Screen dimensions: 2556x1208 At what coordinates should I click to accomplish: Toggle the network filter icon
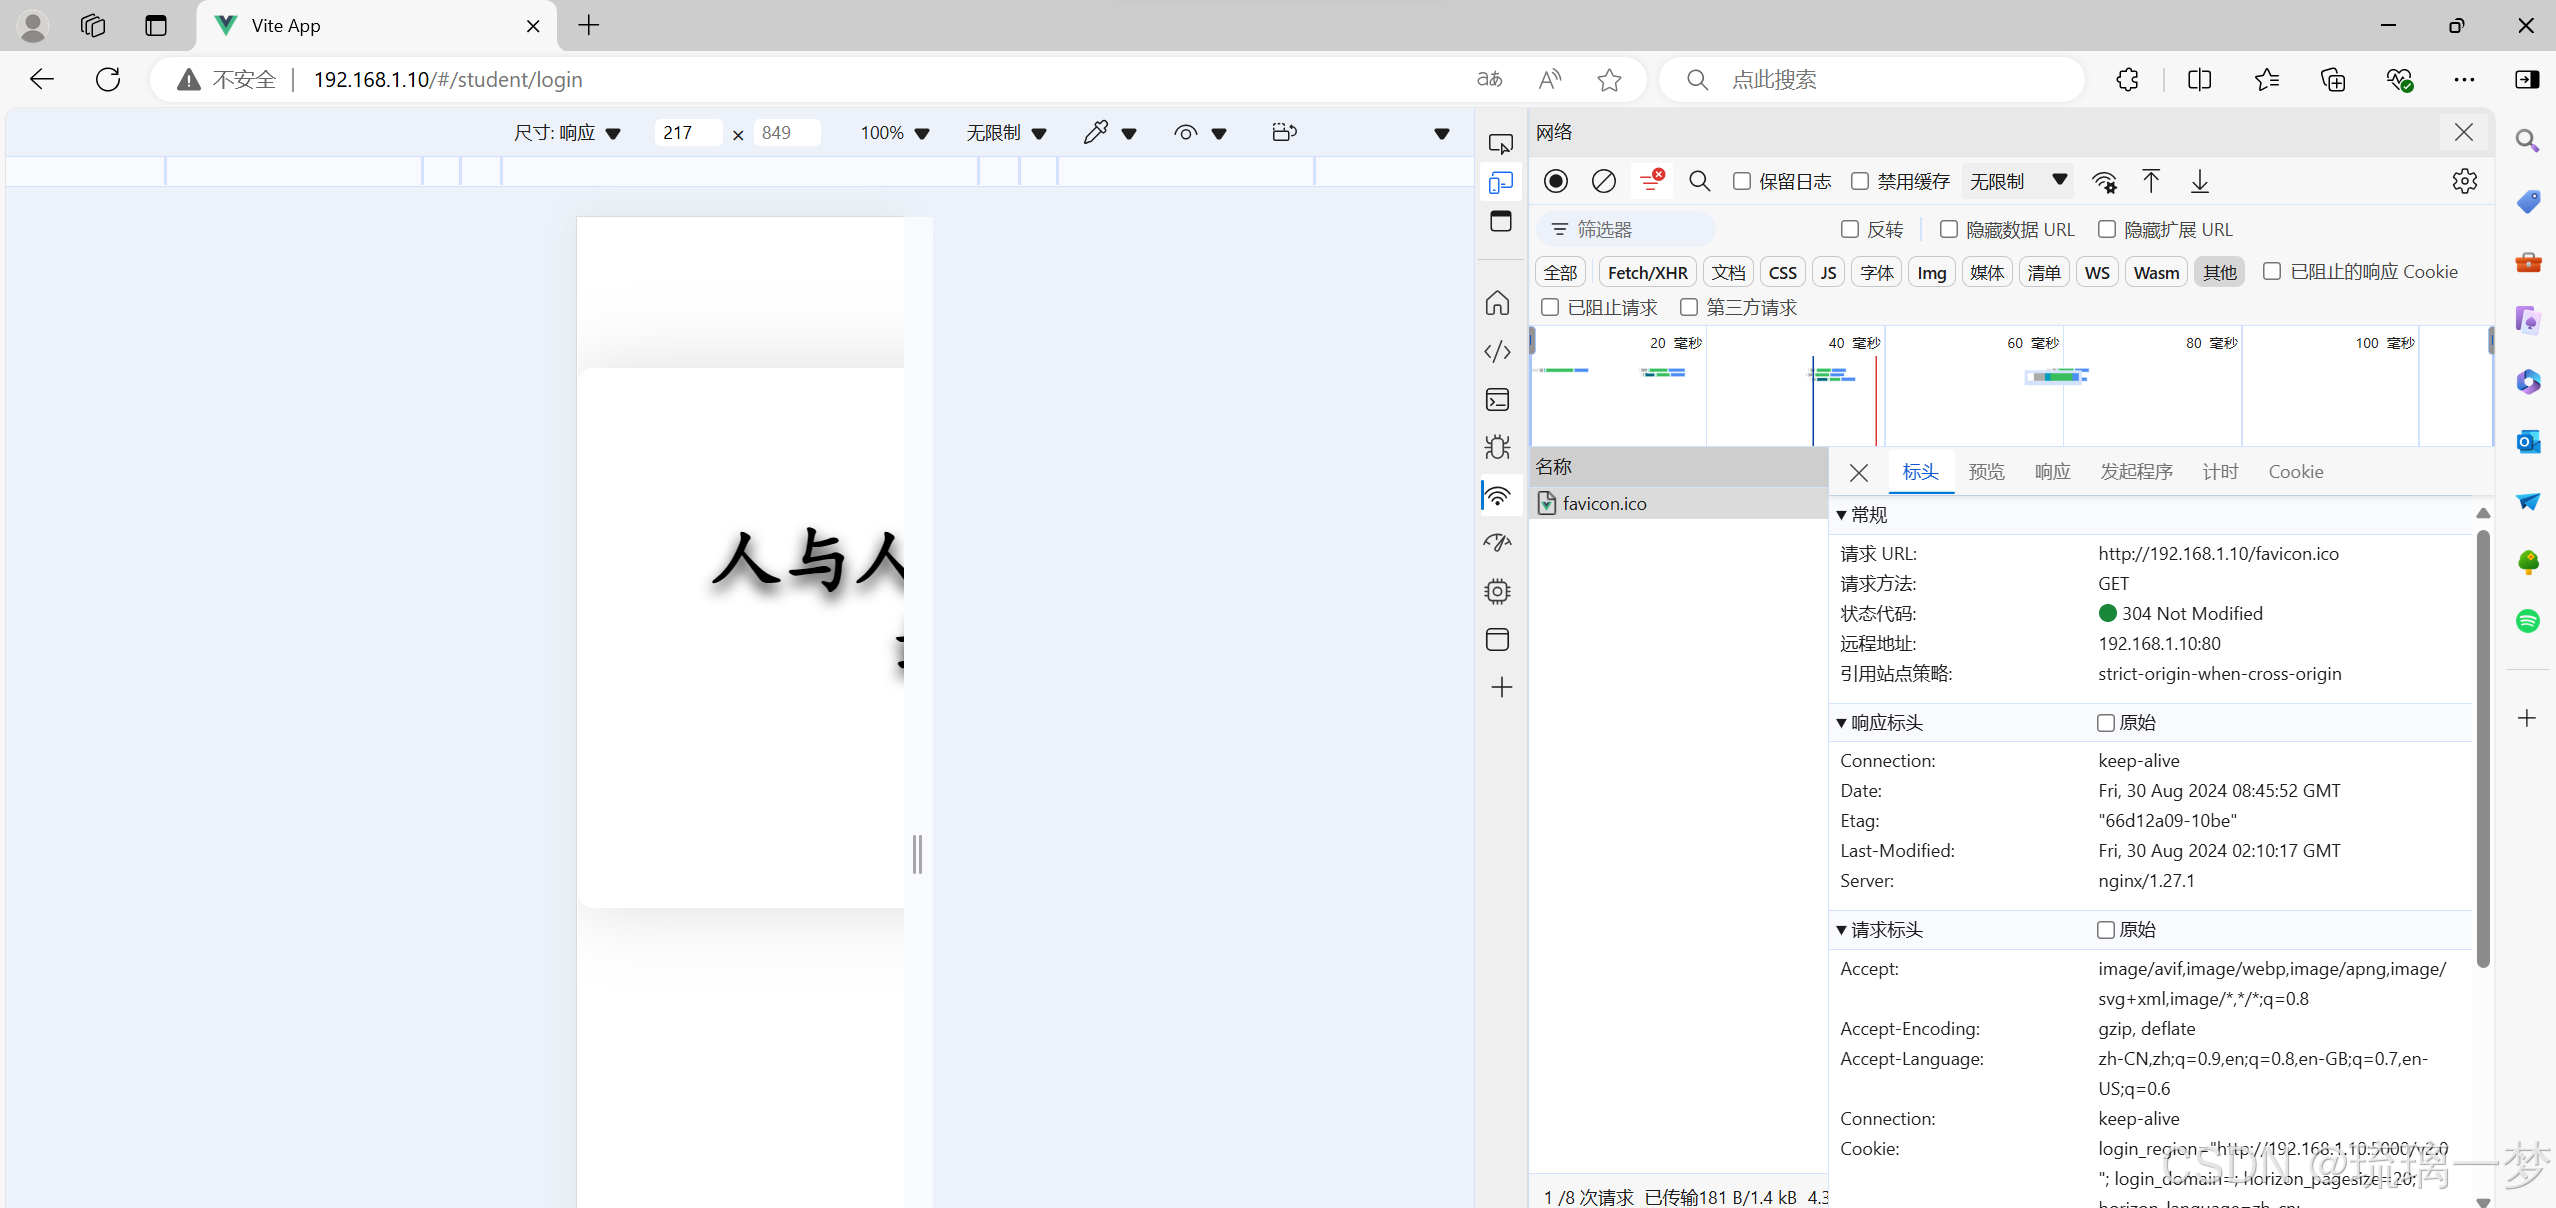(x=1651, y=181)
